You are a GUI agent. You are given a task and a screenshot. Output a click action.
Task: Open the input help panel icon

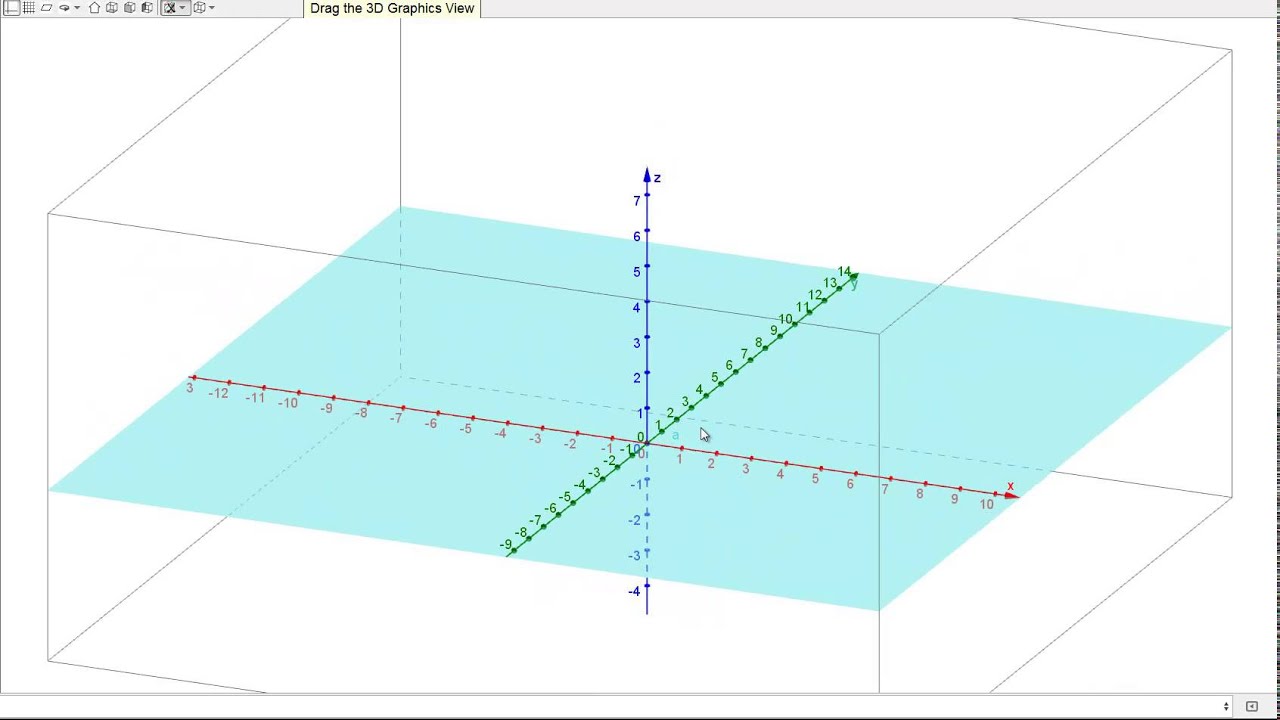1252,706
